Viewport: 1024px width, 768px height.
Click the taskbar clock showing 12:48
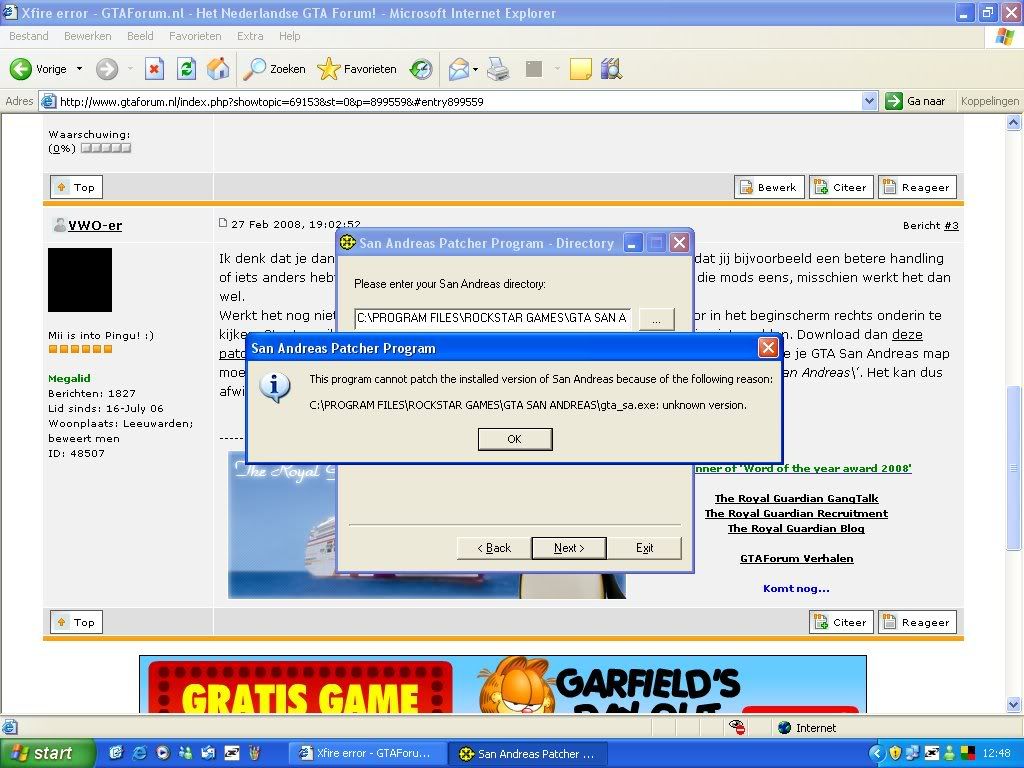[995, 753]
